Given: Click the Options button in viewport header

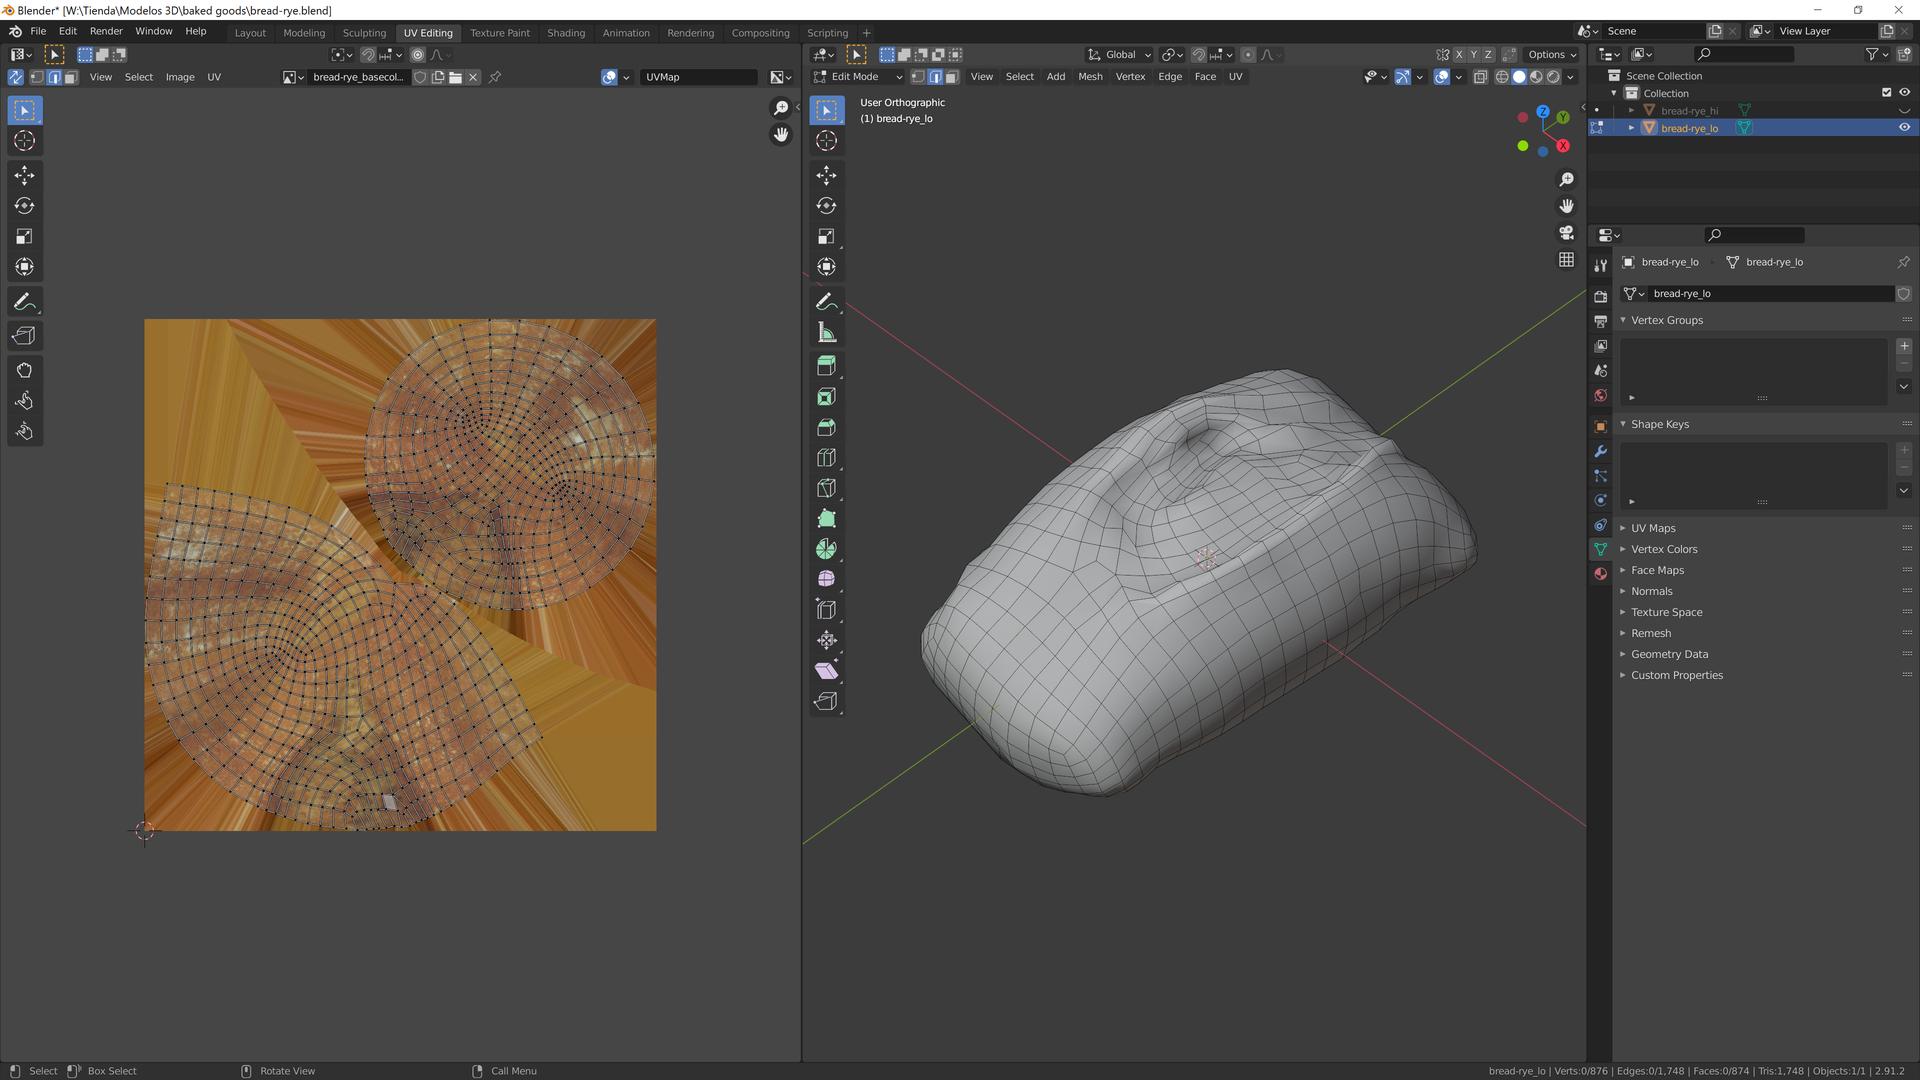Looking at the screenshot, I should (1551, 55).
